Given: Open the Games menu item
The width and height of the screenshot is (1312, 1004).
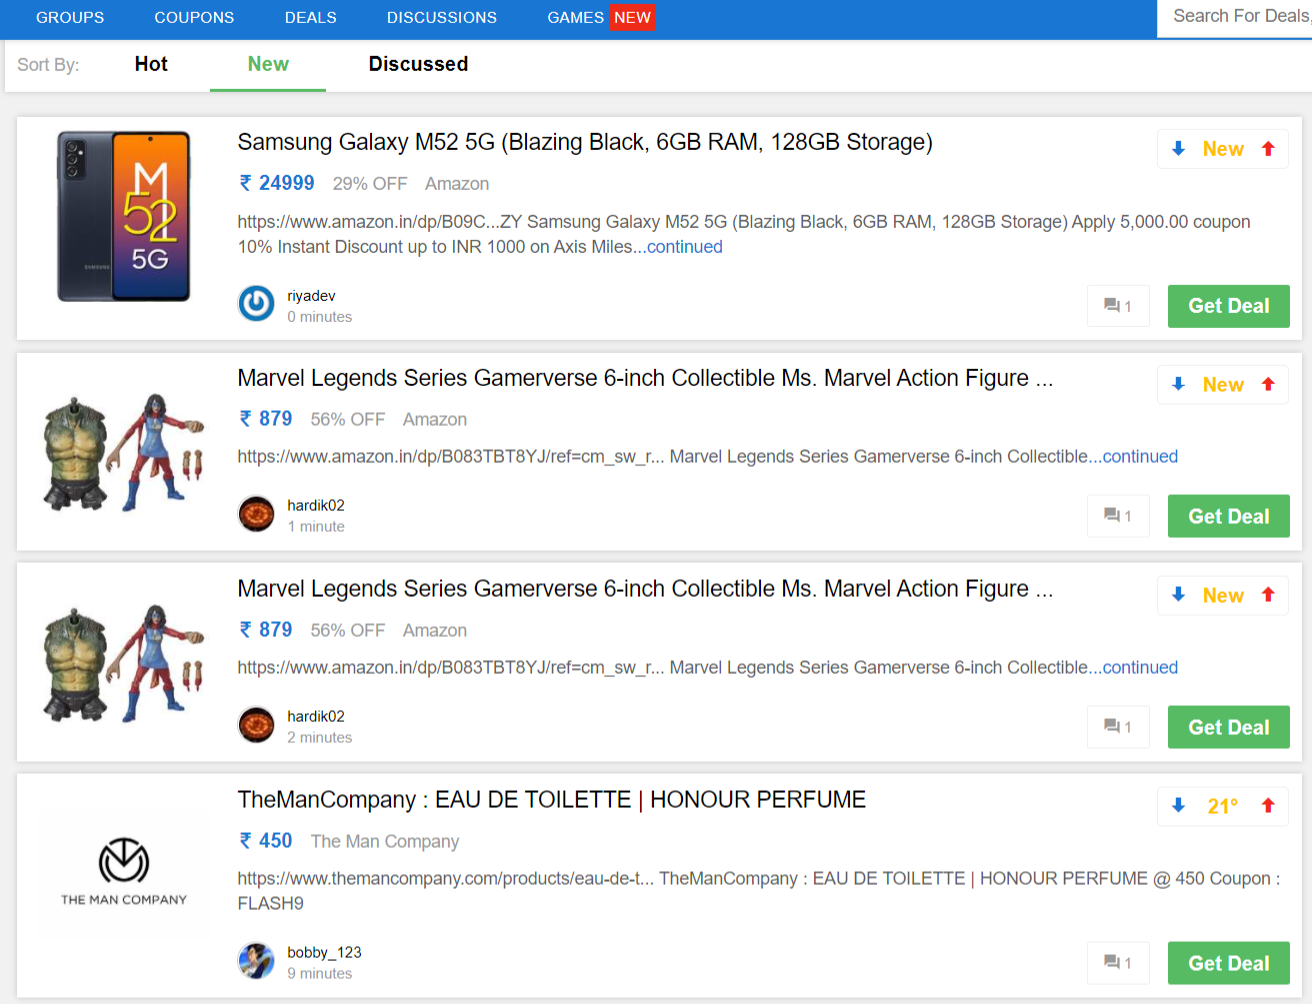Looking at the screenshot, I should coord(576,18).
